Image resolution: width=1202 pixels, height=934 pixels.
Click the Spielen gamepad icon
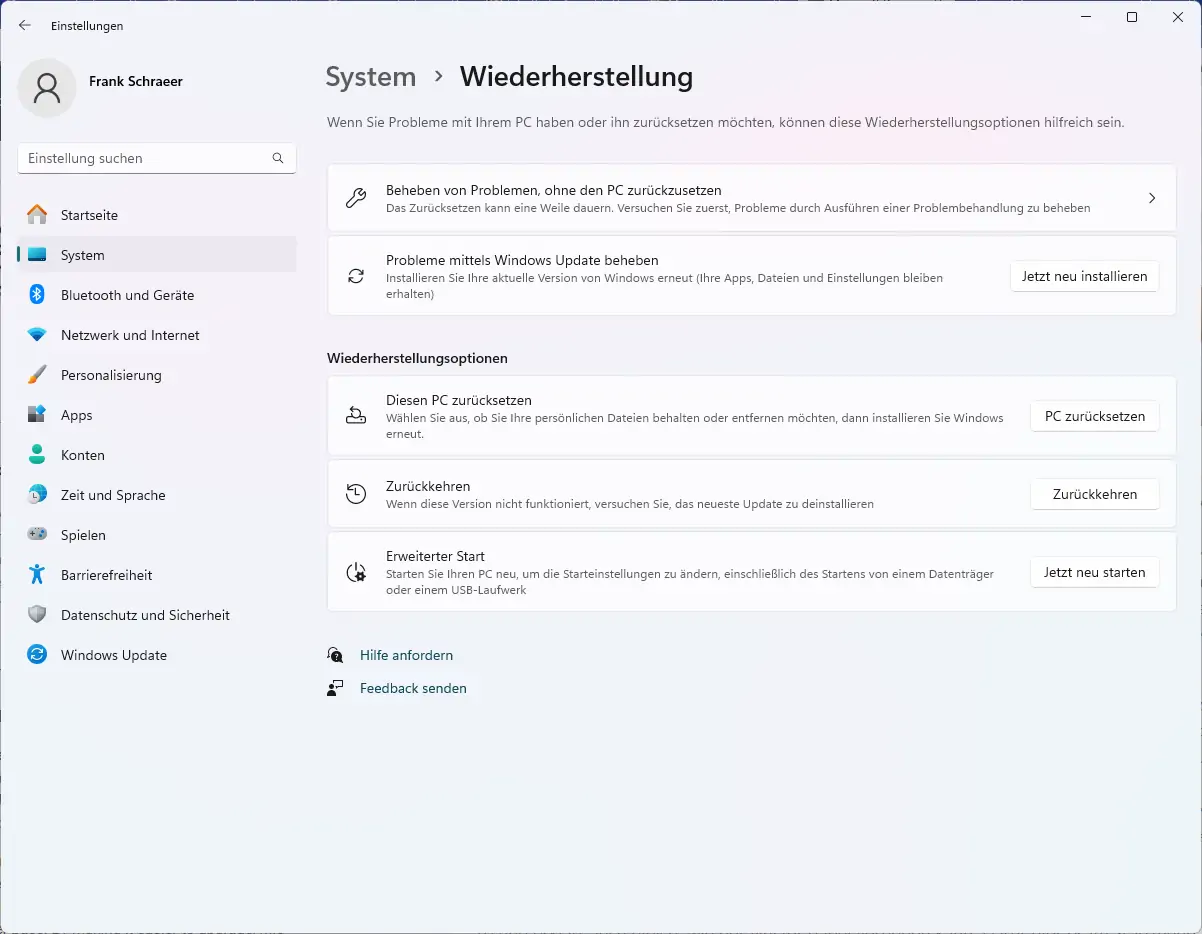37,535
